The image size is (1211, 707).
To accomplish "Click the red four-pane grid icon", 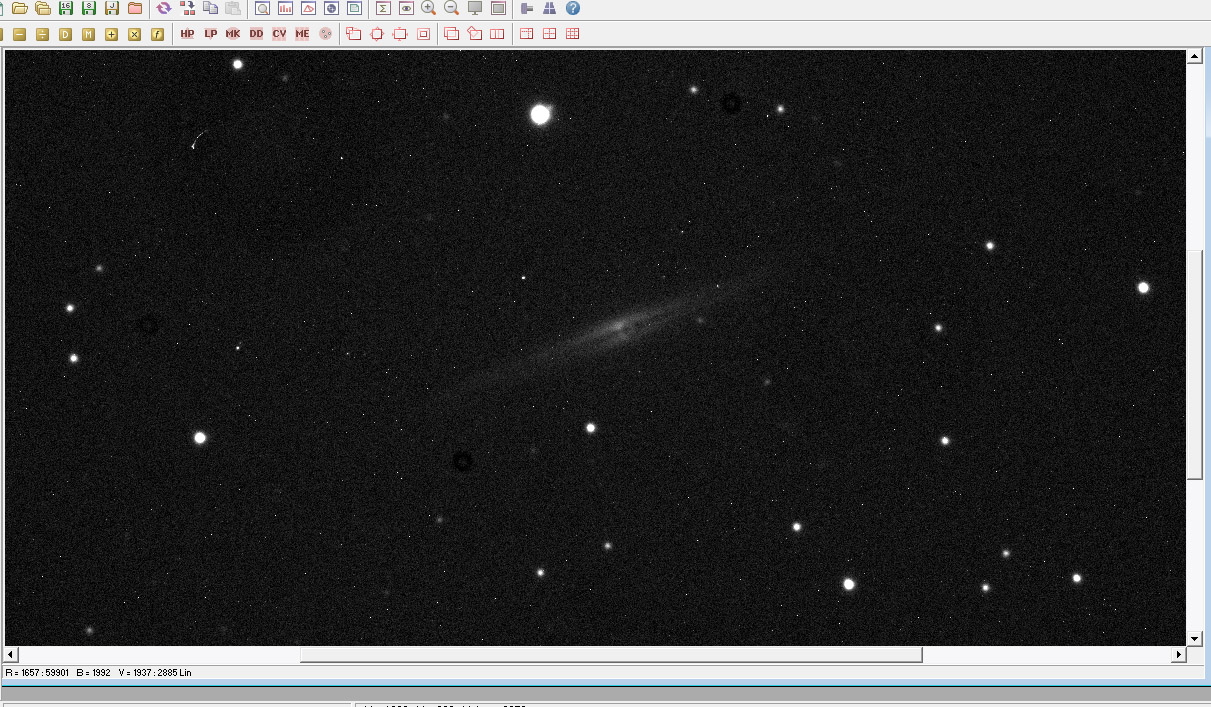I will tap(550, 34).
